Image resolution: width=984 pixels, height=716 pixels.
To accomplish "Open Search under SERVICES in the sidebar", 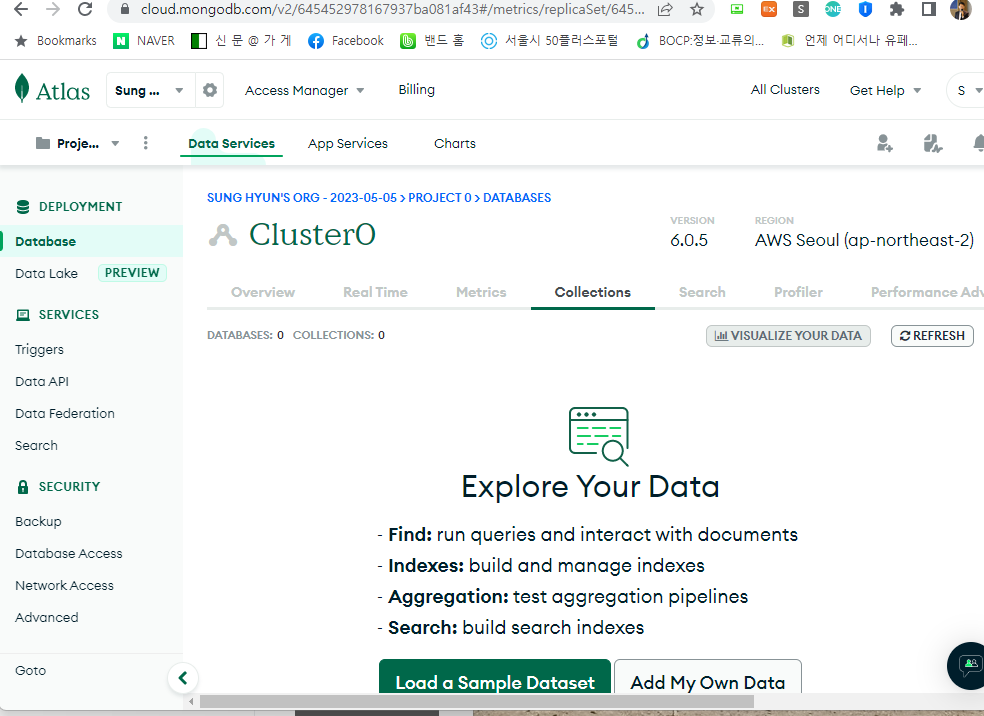I will click(x=36, y=446).
